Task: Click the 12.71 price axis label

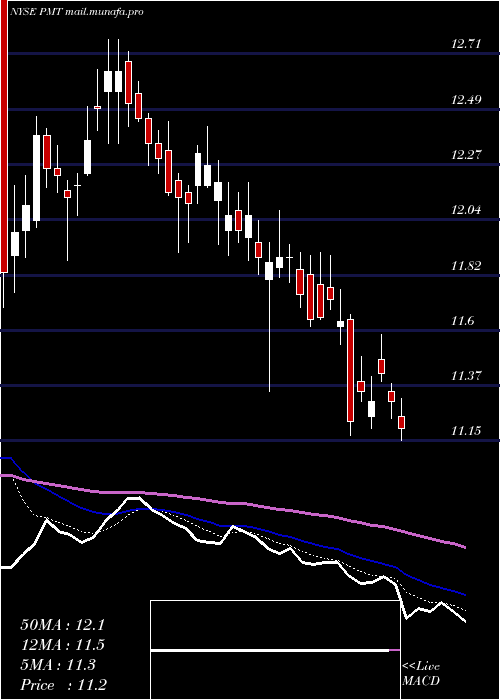Action: tap(466, 44)
